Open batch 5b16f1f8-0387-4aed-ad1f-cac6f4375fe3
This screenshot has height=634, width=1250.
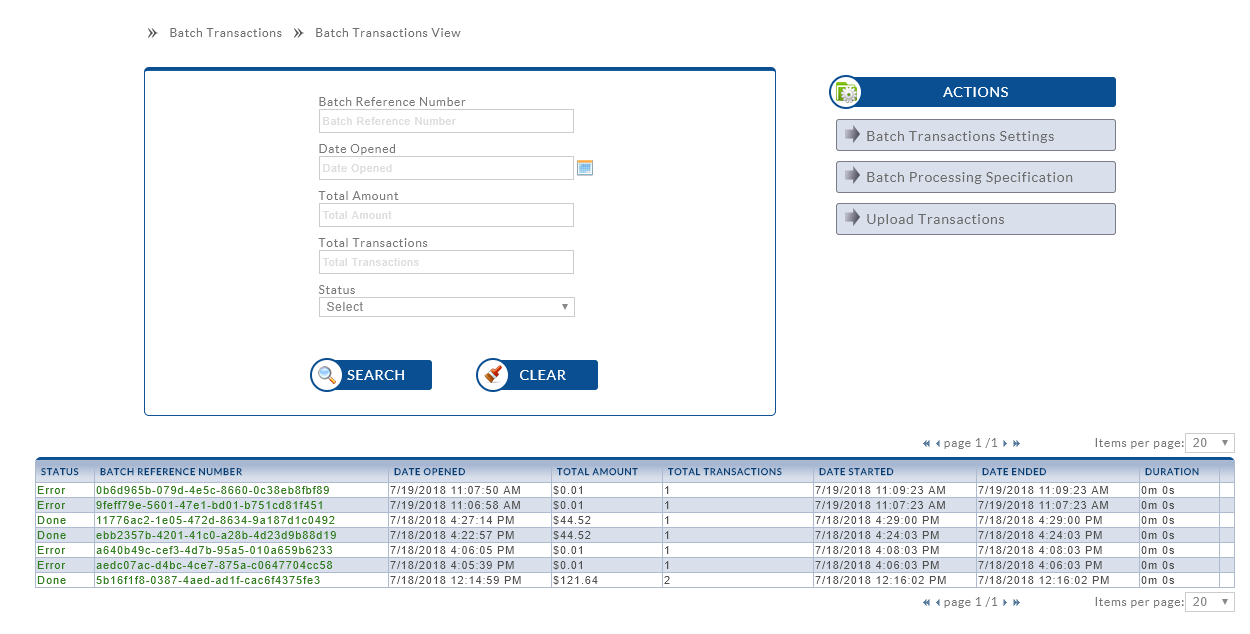pos(208,580)
